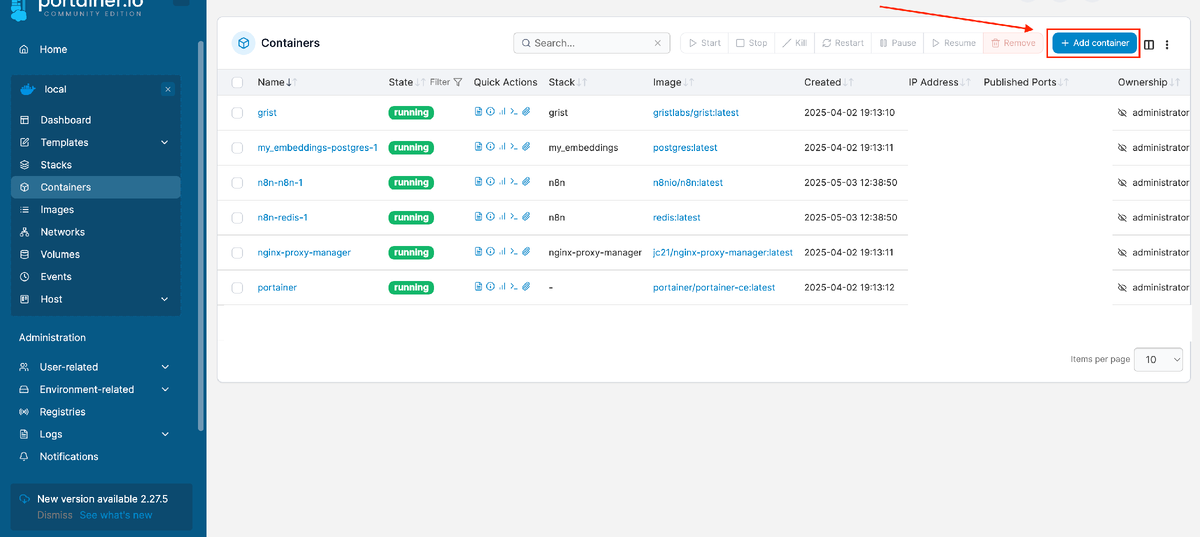
Task: Open logs icon for grist container
Action: click(x=479, y=112)
